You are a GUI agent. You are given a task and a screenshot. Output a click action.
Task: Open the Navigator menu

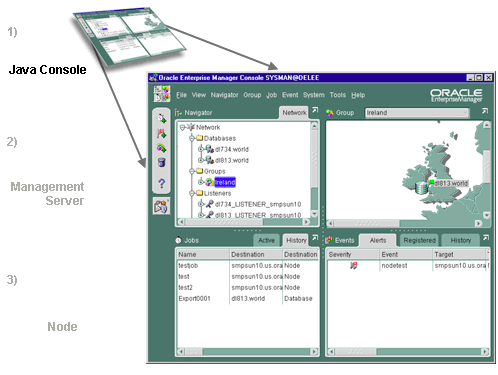(224, 95)
